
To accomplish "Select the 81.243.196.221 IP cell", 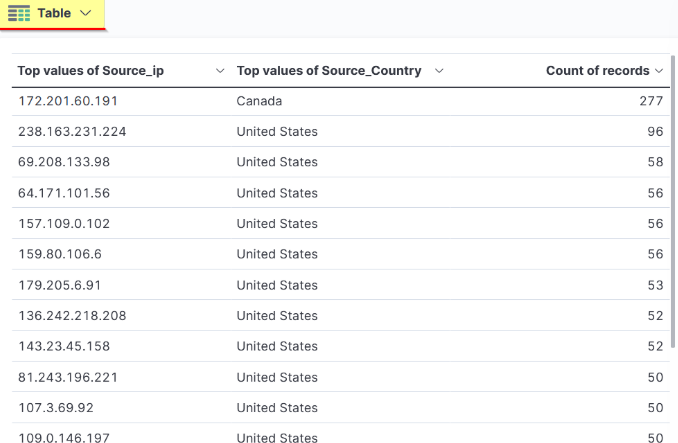I will click(x=68, y=377).
